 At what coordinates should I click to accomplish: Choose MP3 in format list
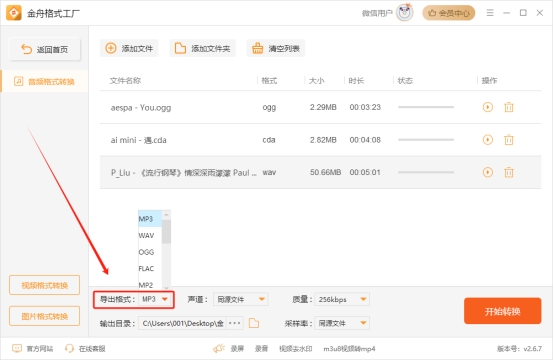(x=150, y=219)
